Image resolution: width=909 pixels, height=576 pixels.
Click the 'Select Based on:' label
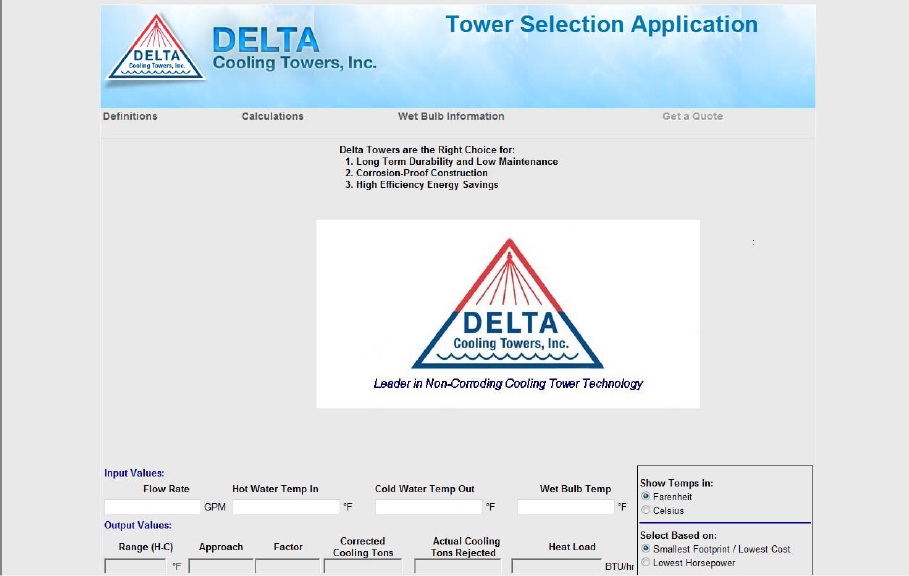point(678,535)
